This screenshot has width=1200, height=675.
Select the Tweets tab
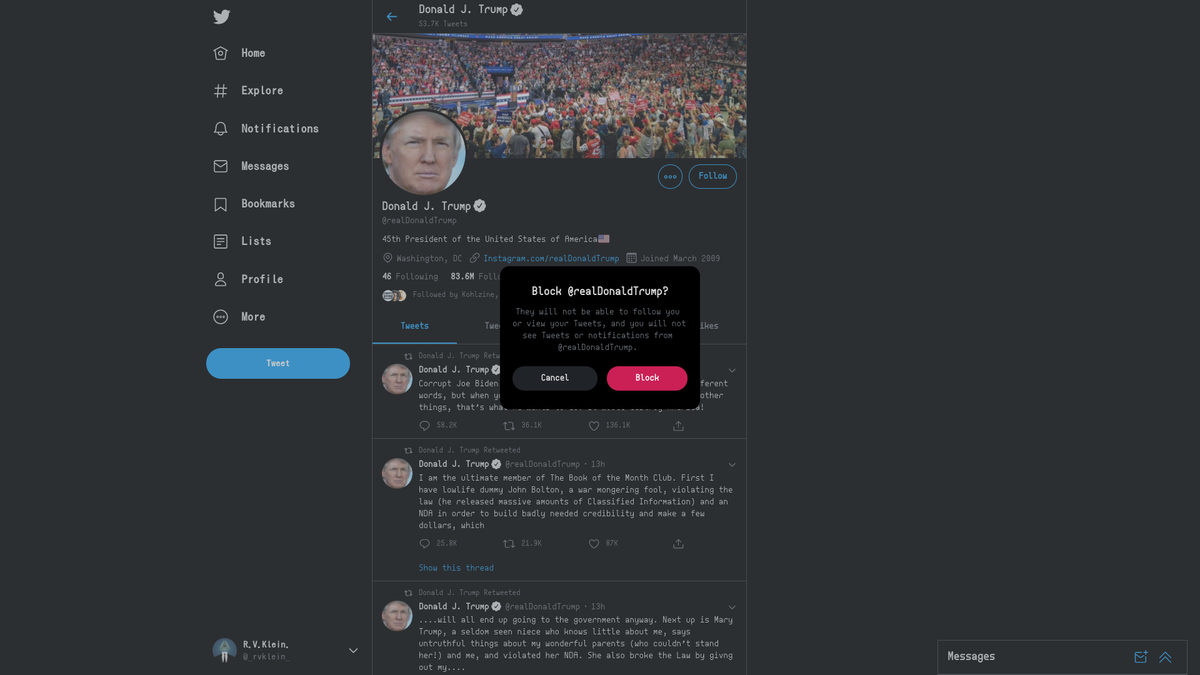click(x=414, y=326)
